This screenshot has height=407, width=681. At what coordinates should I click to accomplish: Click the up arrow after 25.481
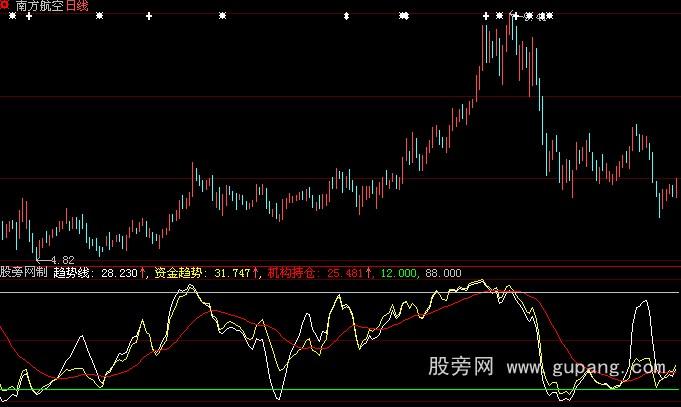(368, 271)
